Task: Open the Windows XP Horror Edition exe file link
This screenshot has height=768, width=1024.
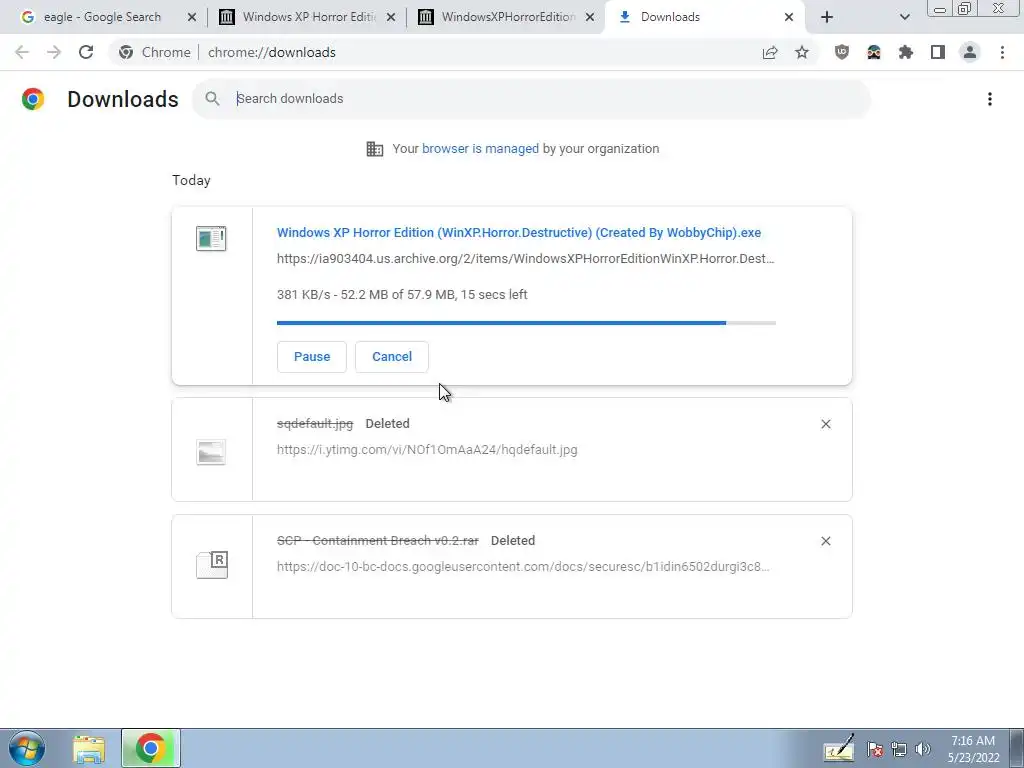Action: point(519,232)
